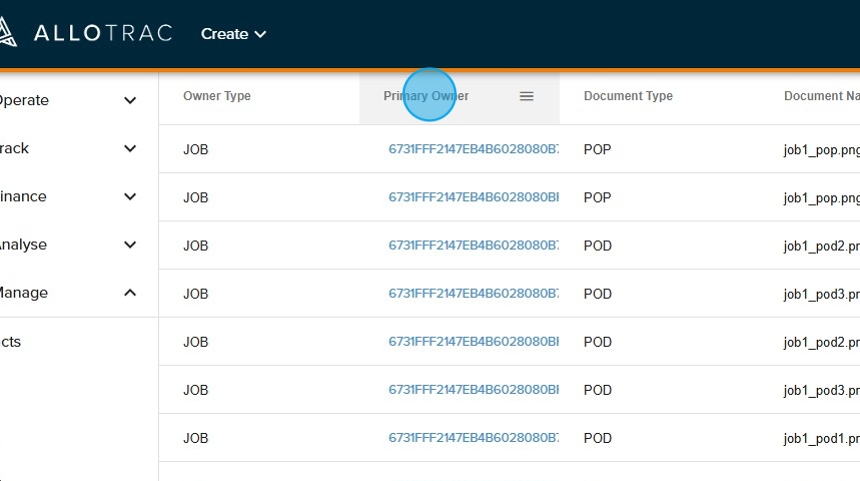Collapse the Manage sidebar section
The image size is (860, 481).
[129, 292]
